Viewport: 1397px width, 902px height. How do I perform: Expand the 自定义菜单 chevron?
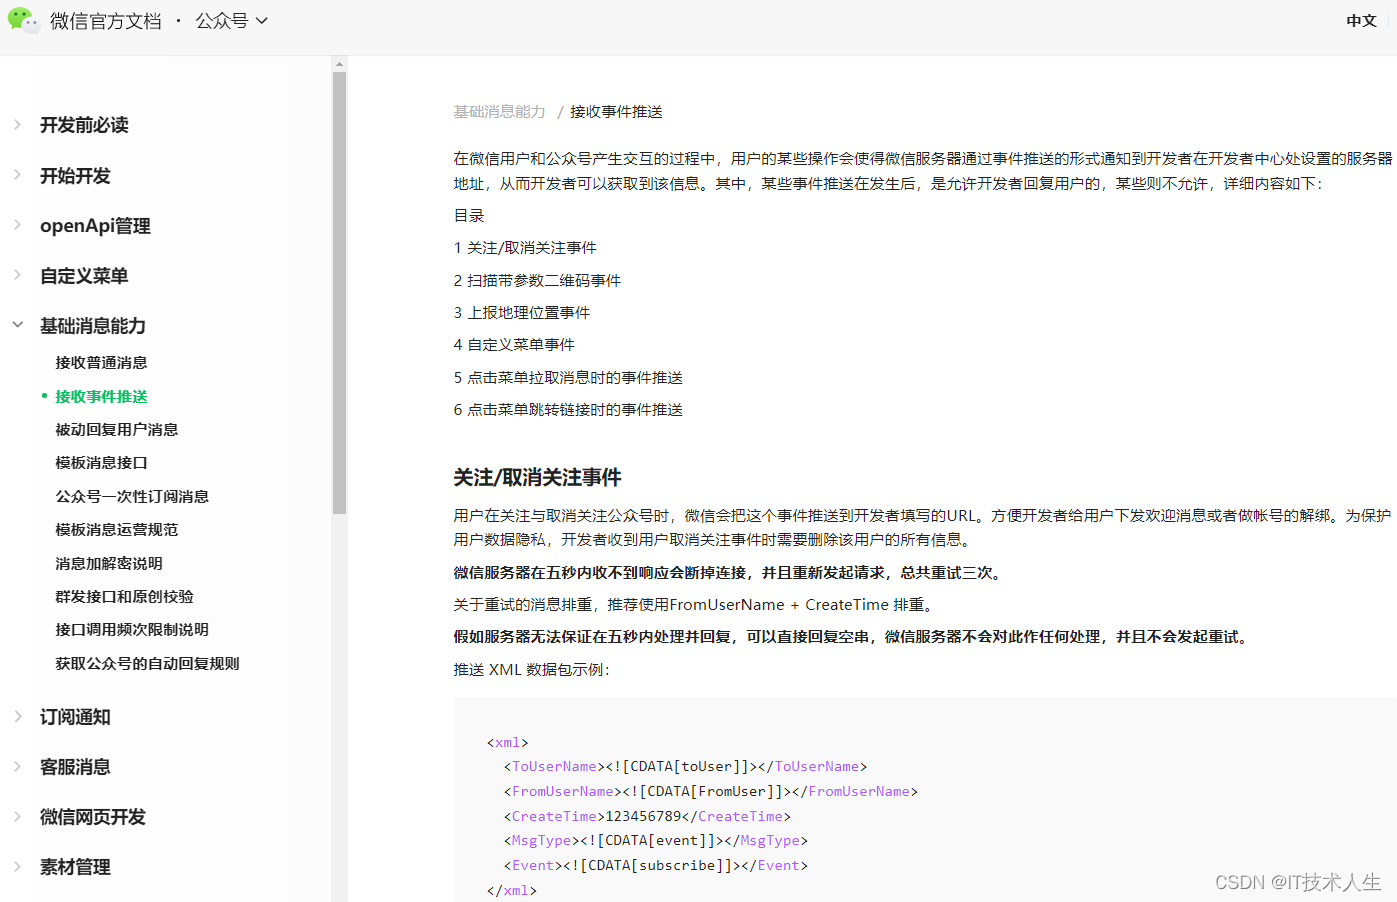(17, 275)
